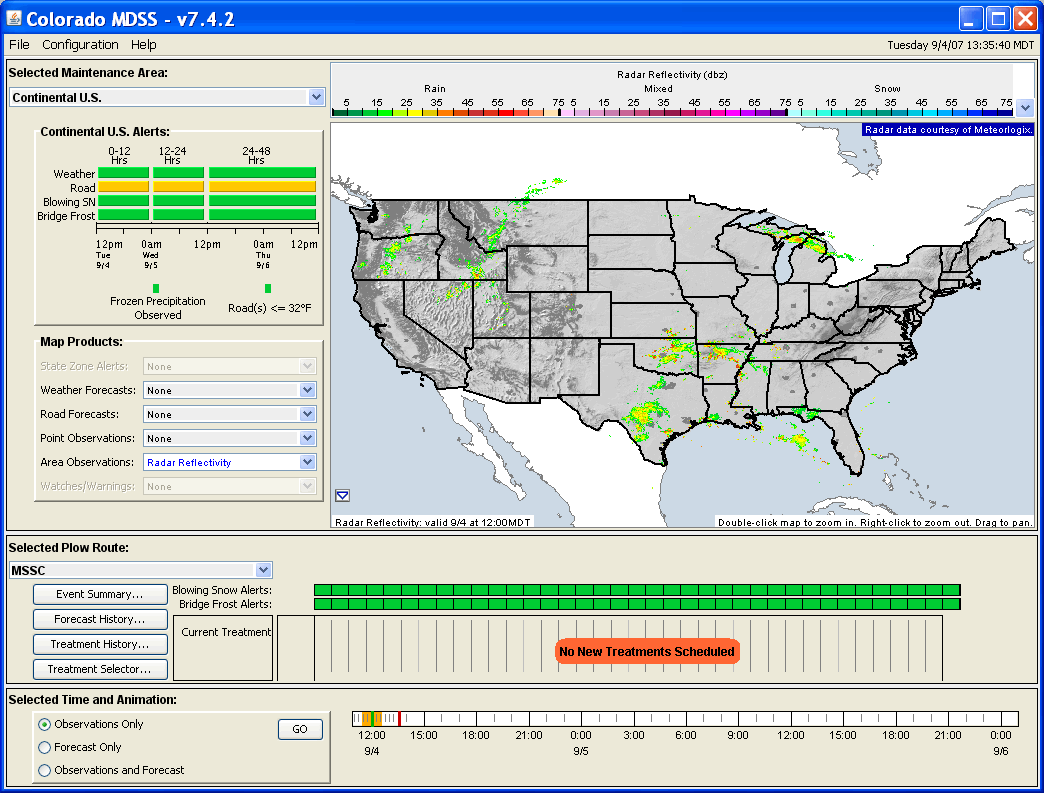Click the Bridge Frost 12-24 Hrs alert bar
Image resolution: width=1044 pixels, height=793 pixels.
tap(178, 215)
